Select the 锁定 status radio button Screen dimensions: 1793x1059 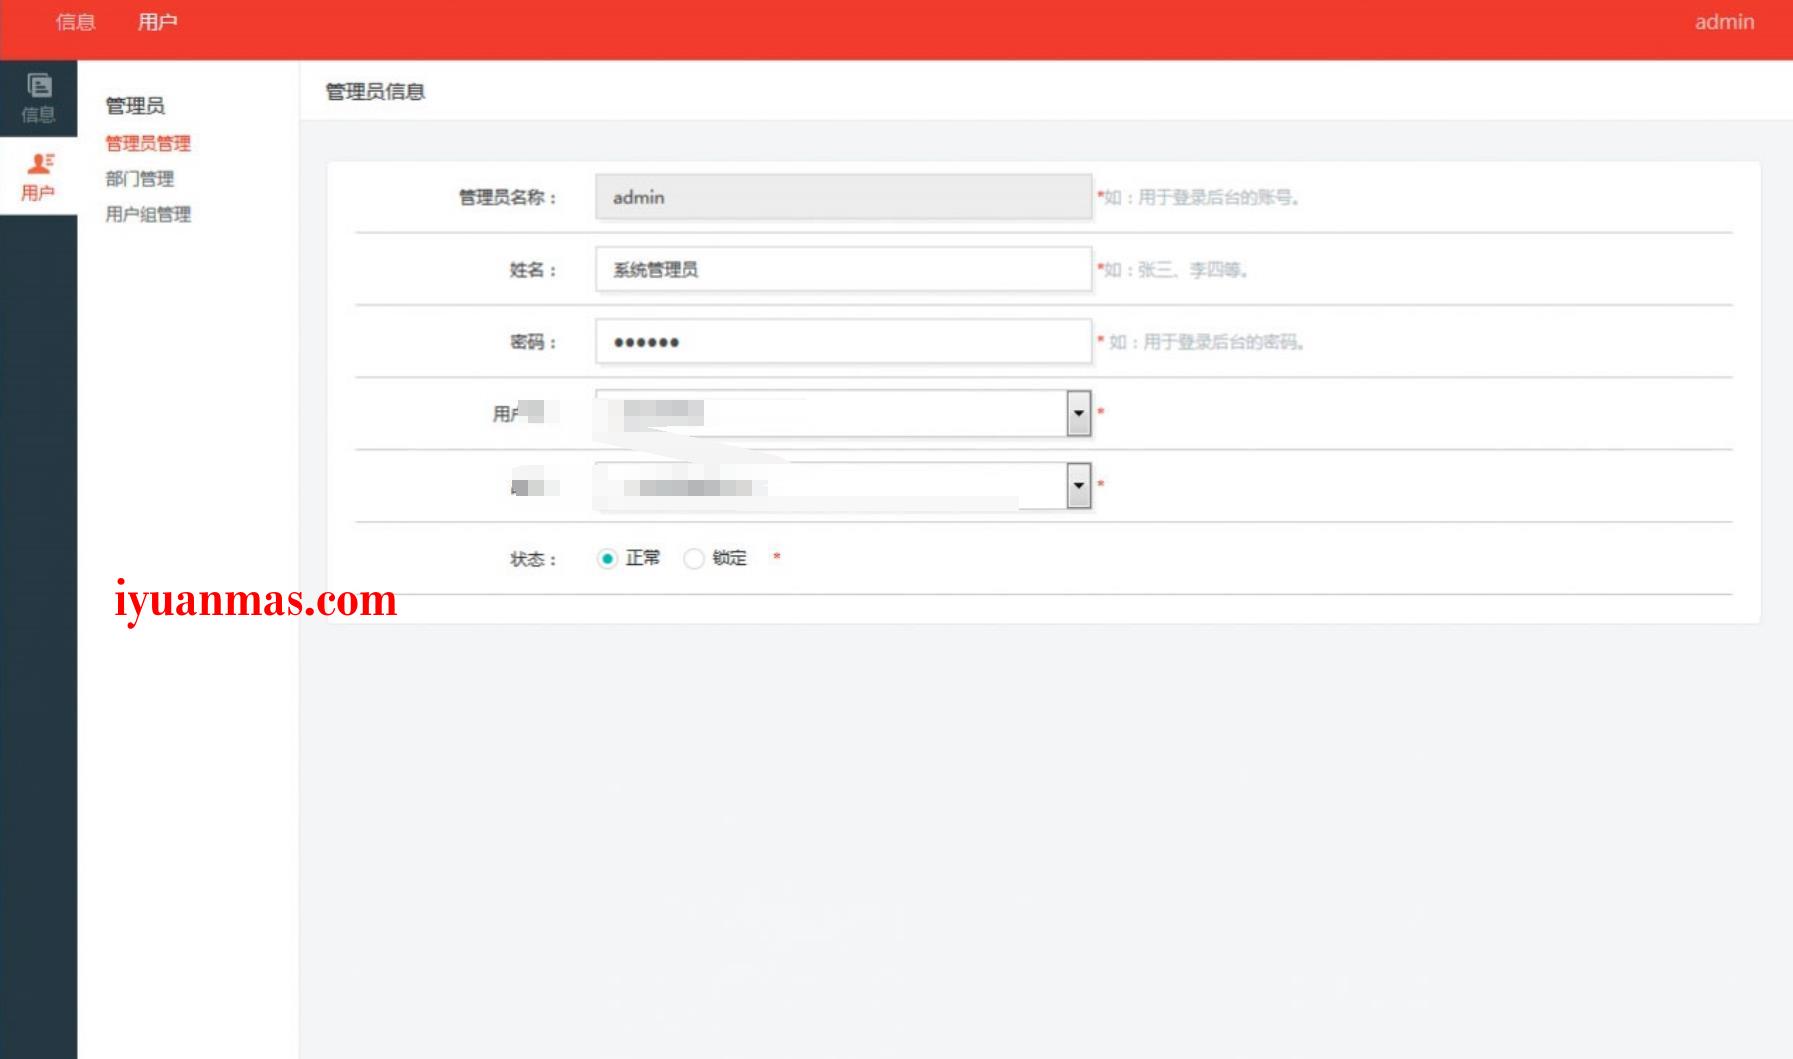click(693, 559)
